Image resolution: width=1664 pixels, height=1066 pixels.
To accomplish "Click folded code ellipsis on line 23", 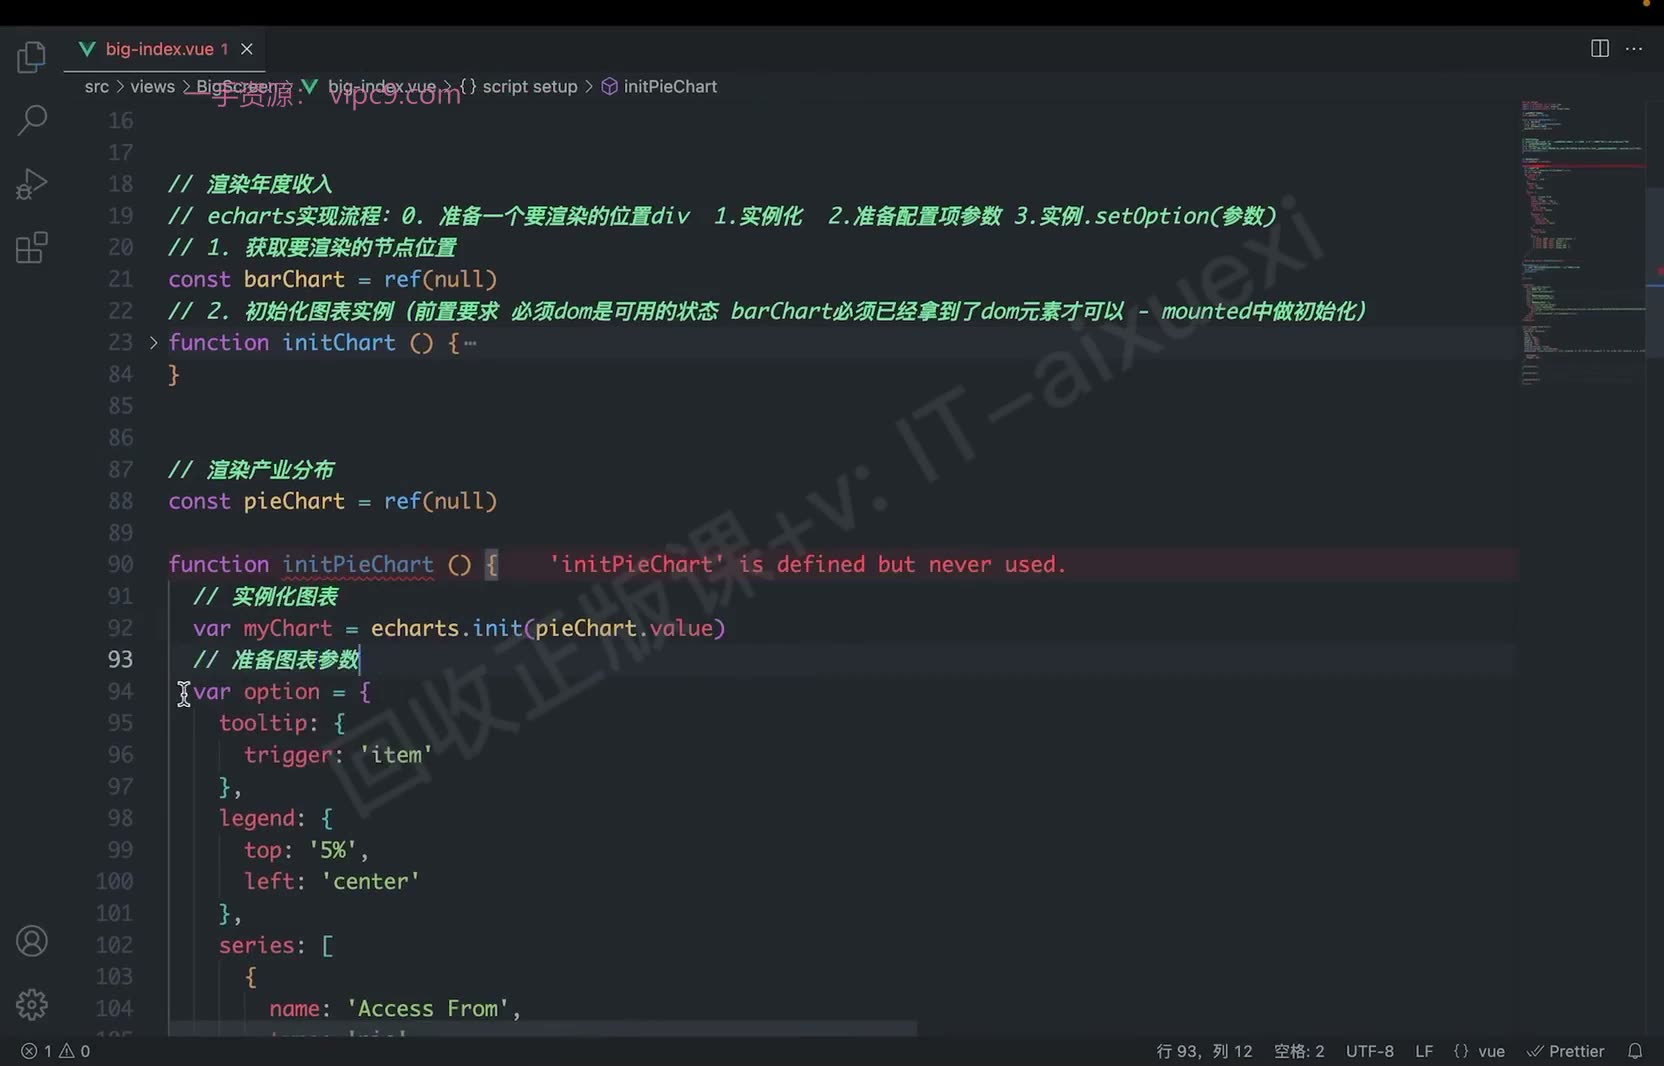I will (x=470, y=343).
